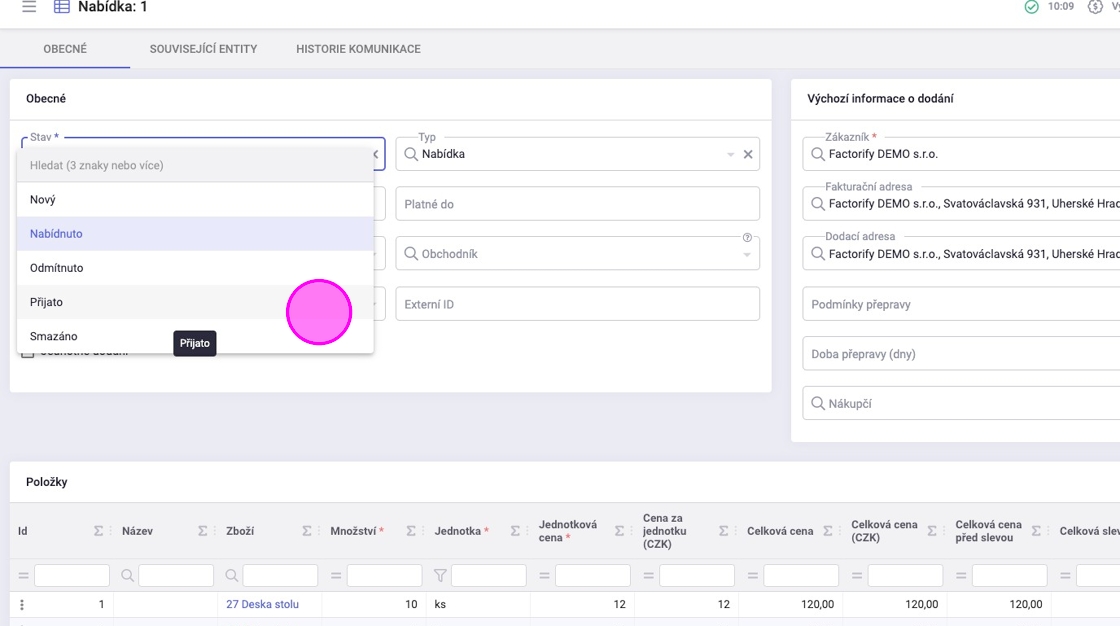This screenshot has height=626, width=1120.
Task: Click sum icon in Celková cena column
Action: click(x=828, y=531)
